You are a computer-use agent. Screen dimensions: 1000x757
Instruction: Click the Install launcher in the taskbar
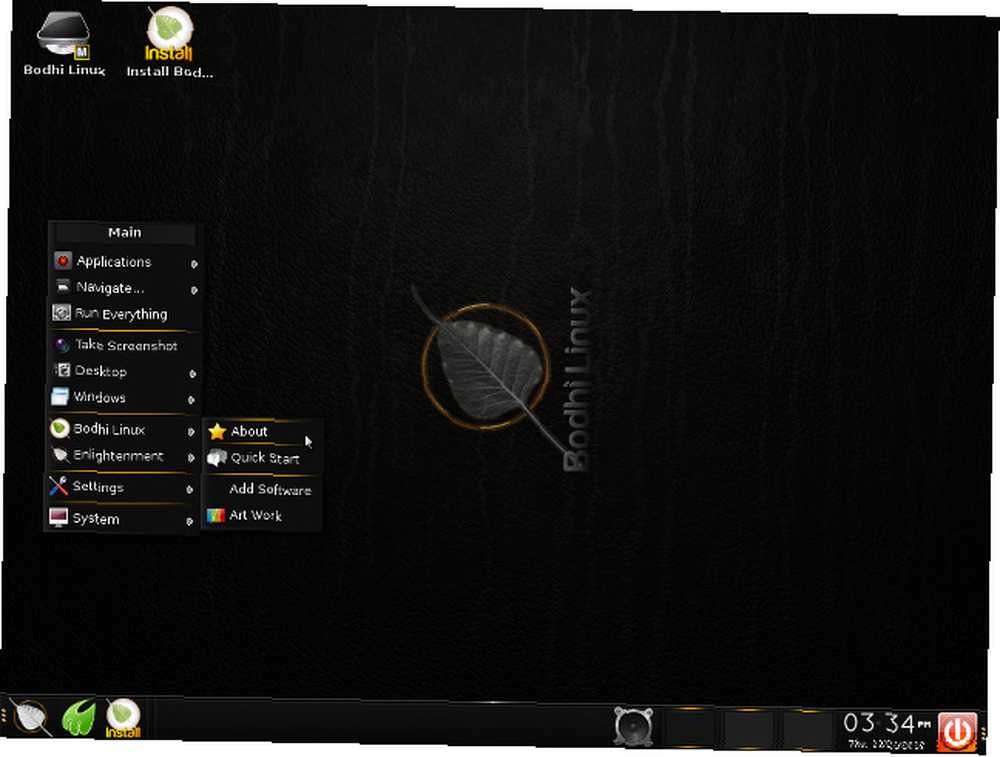(123, 718)
